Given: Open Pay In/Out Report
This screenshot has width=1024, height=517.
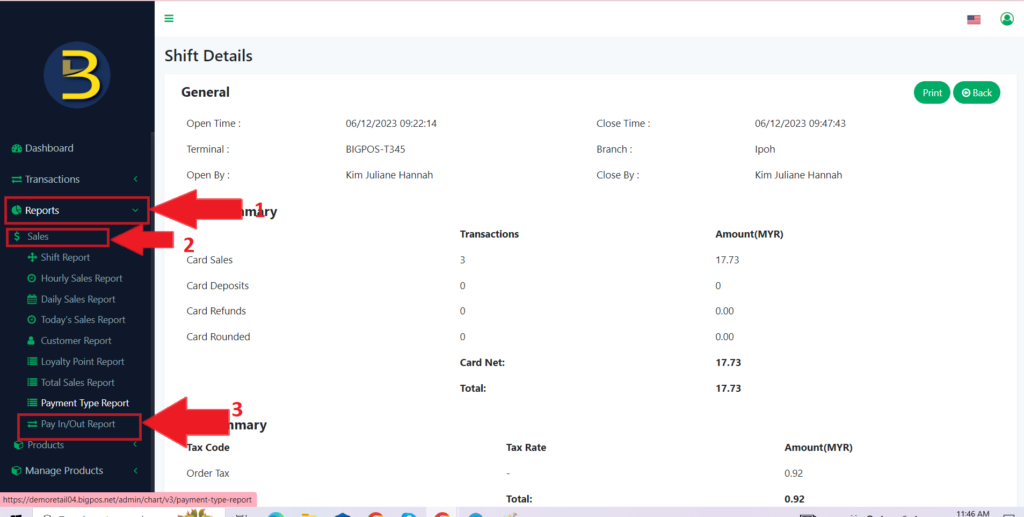Looking at the screenshot, I should [x=77, y=424].
